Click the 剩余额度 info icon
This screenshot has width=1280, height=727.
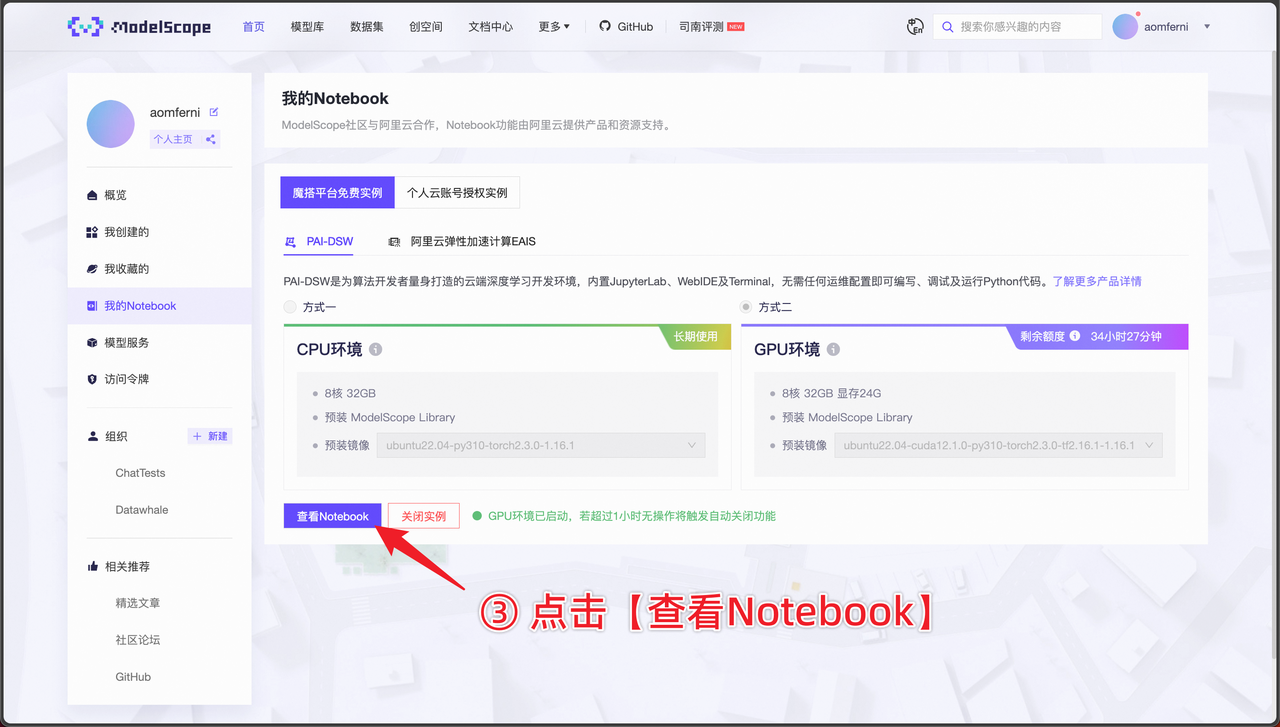[x=1075, y=336]
